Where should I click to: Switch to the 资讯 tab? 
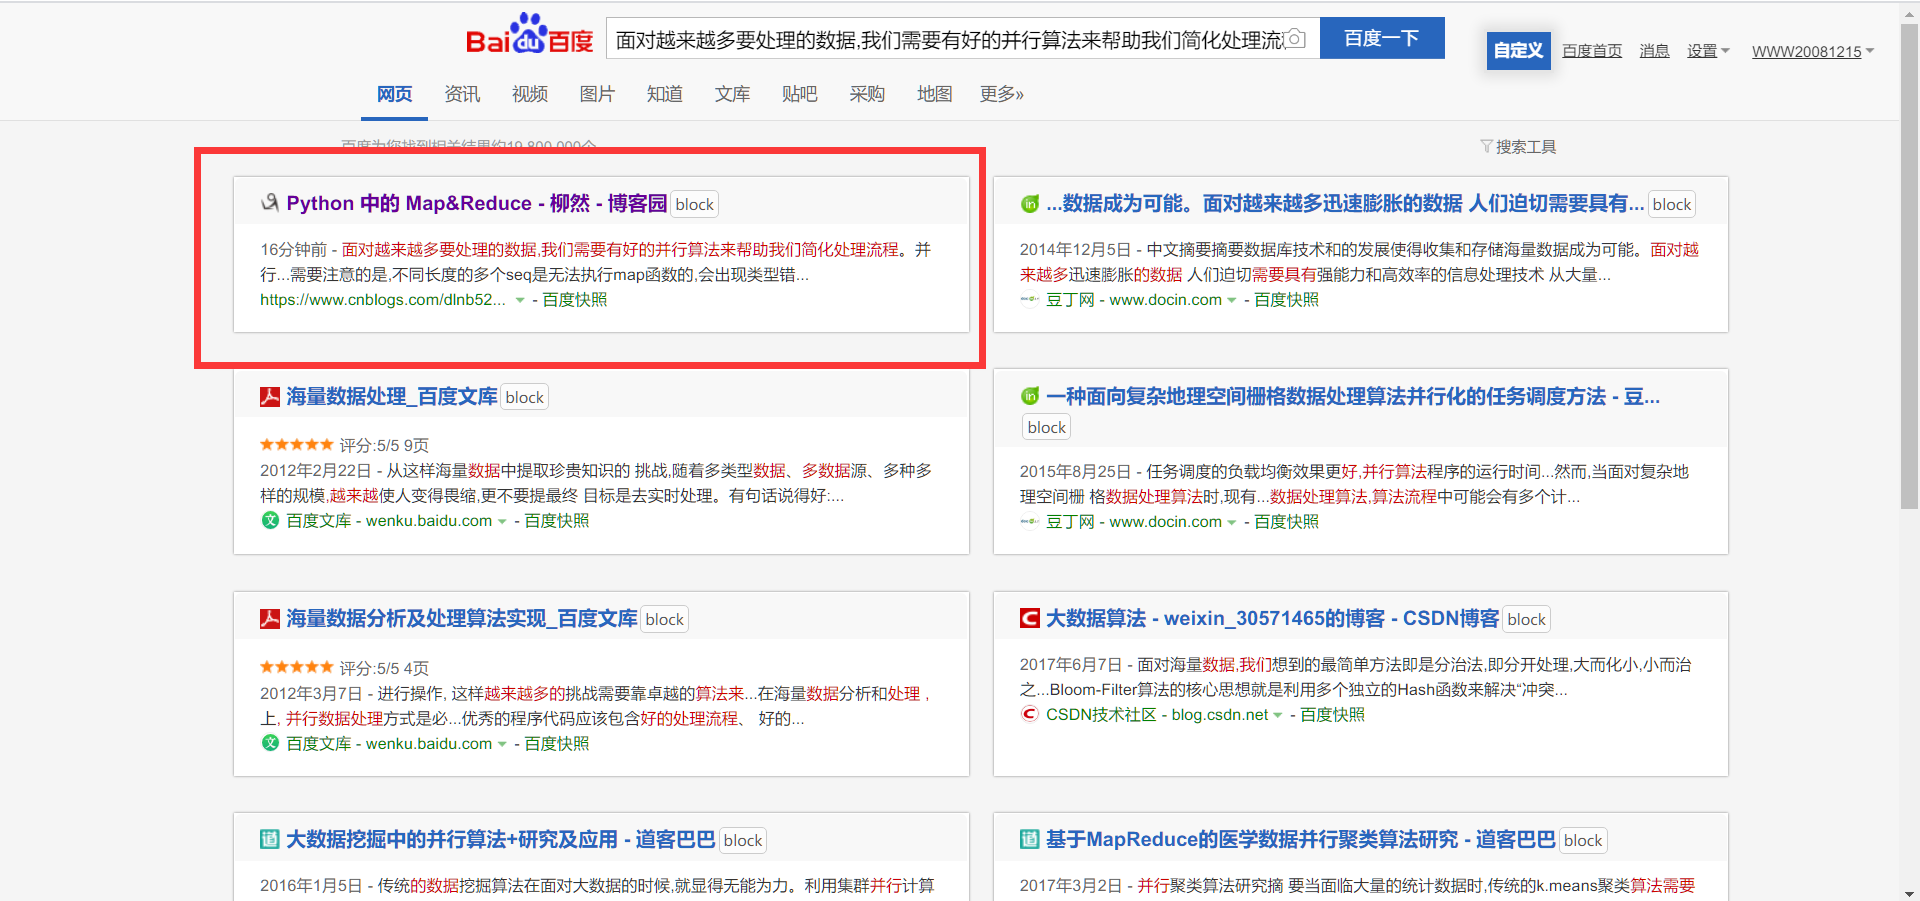point(462,94)
